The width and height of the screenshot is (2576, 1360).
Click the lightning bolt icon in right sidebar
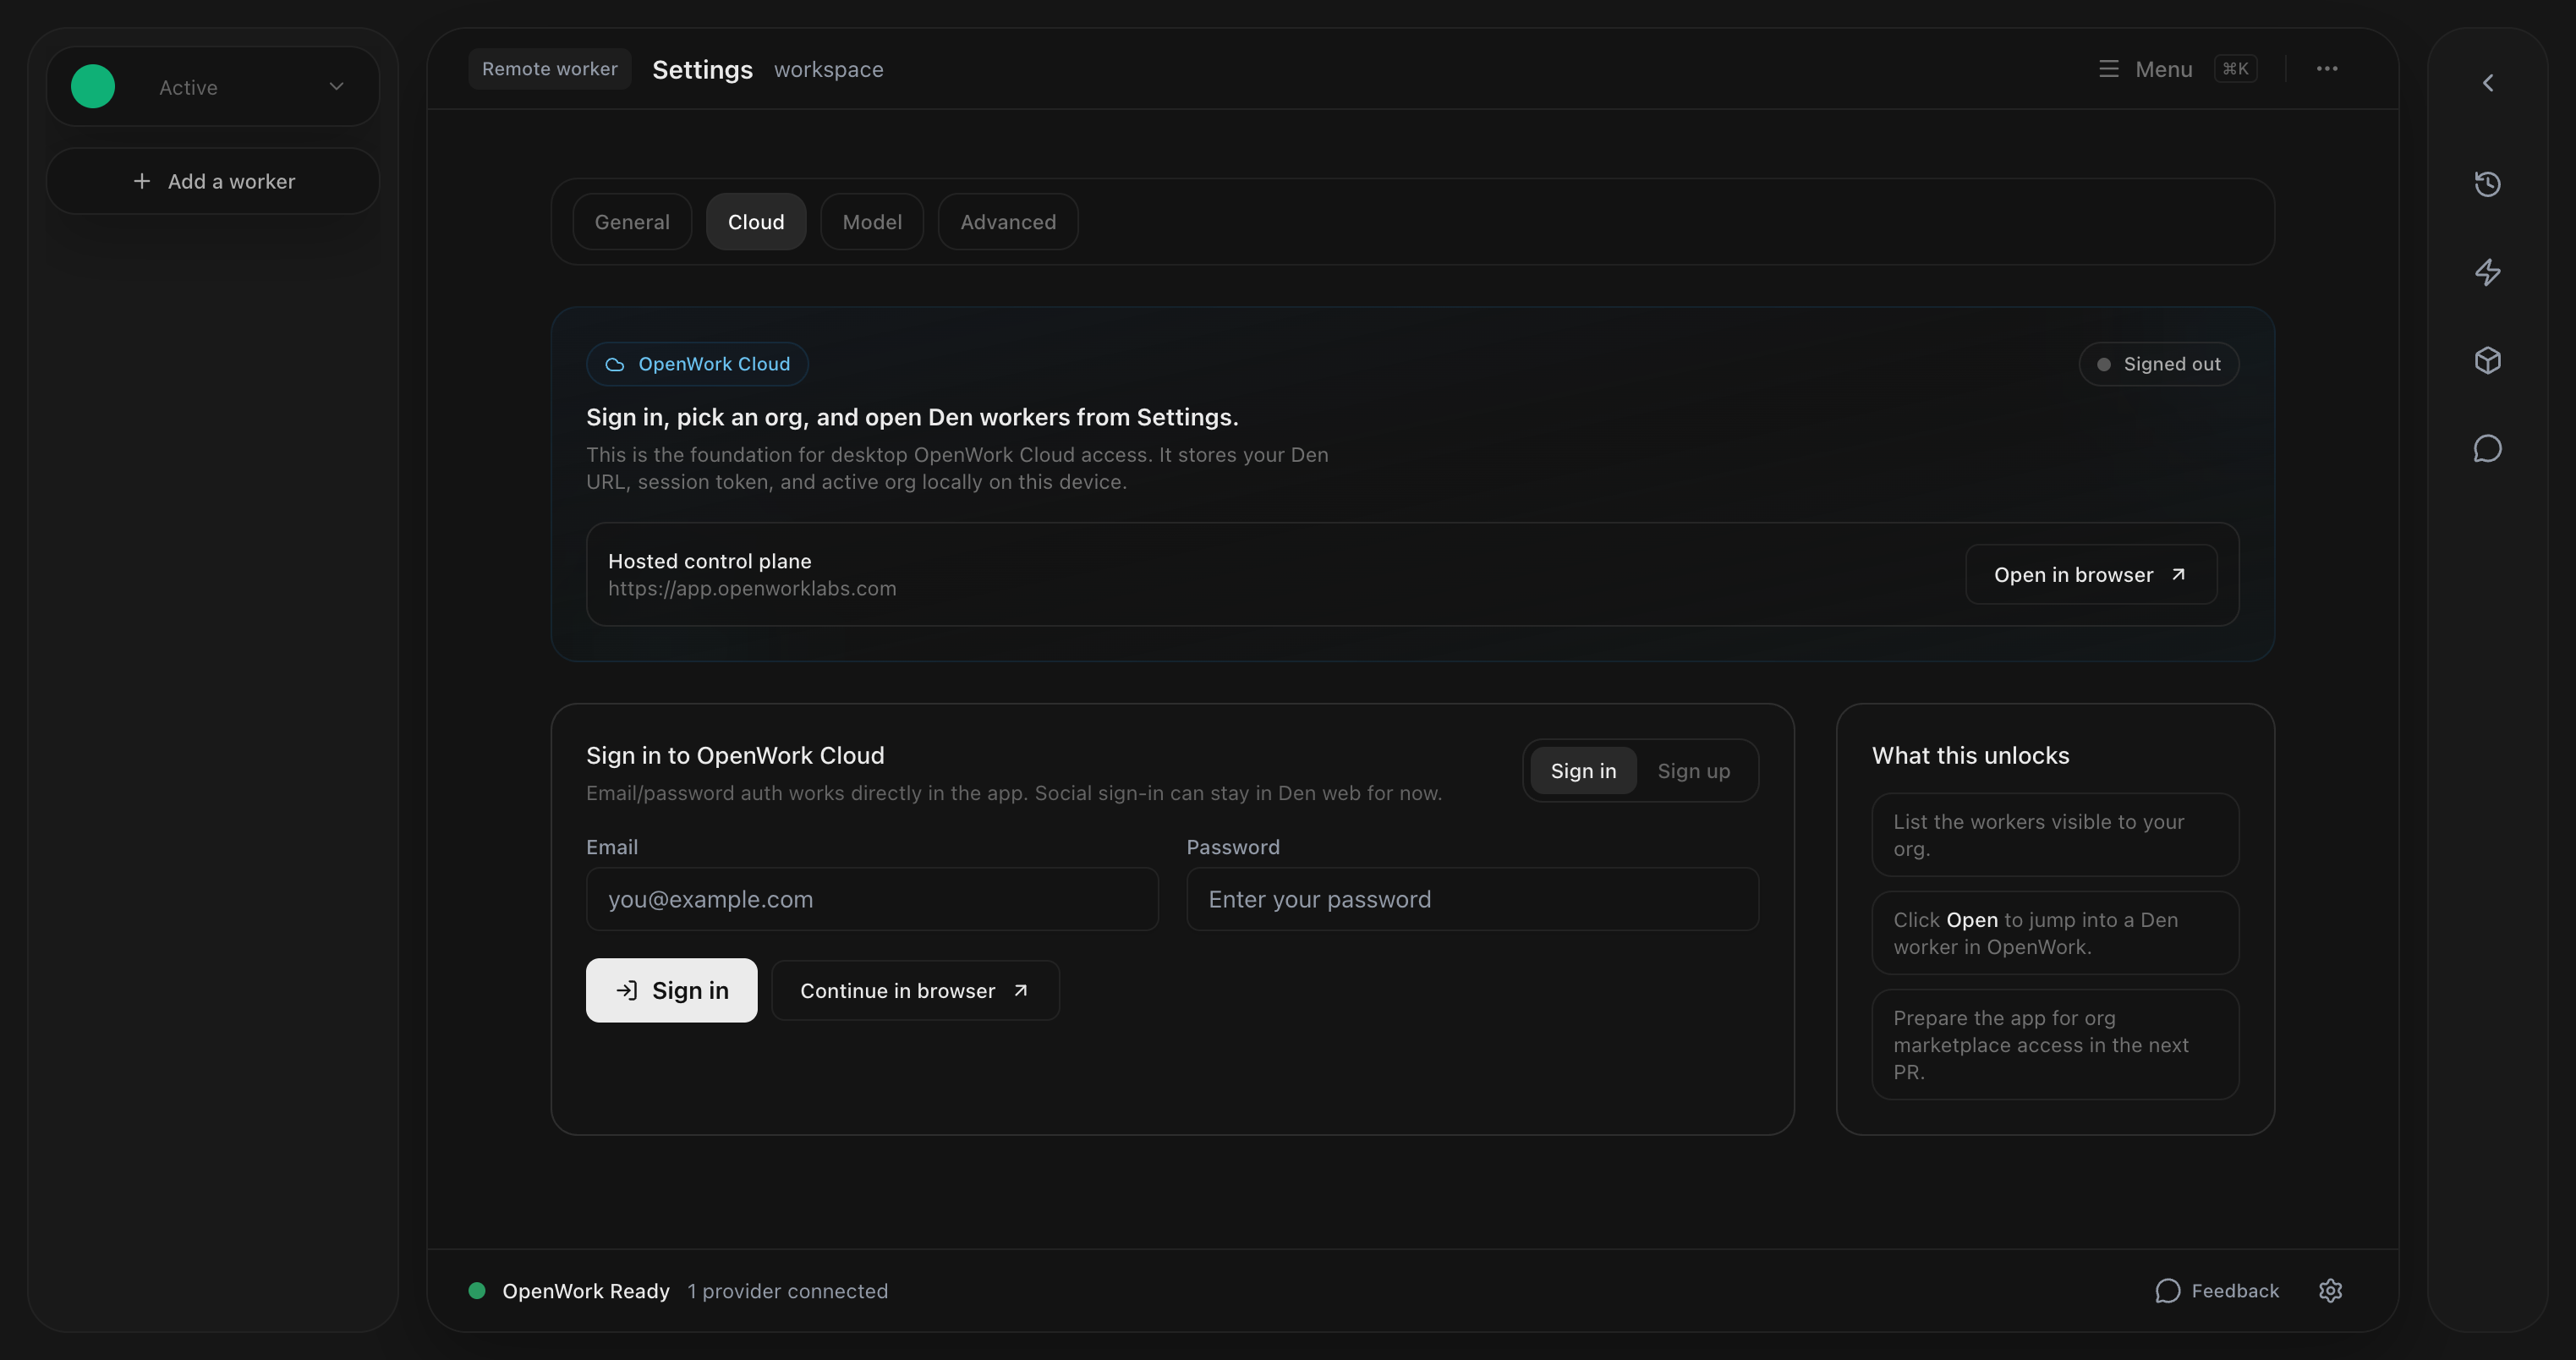click(2487, 272)
